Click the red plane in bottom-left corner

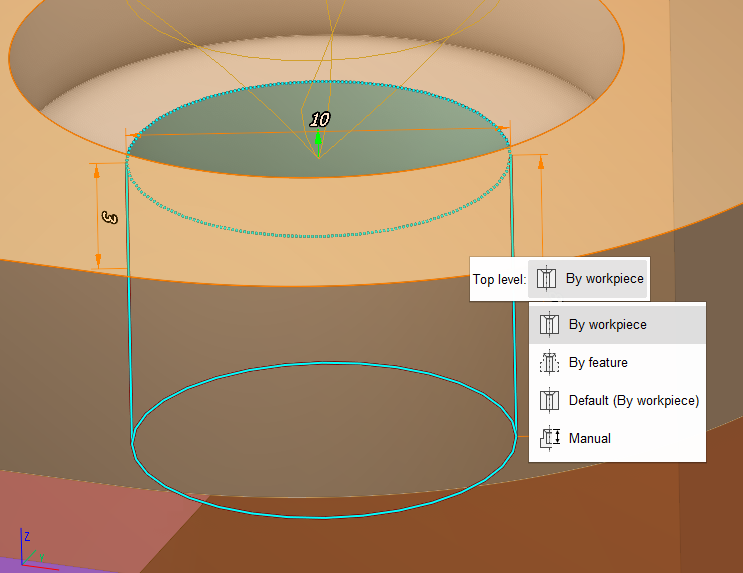point(80,510)
